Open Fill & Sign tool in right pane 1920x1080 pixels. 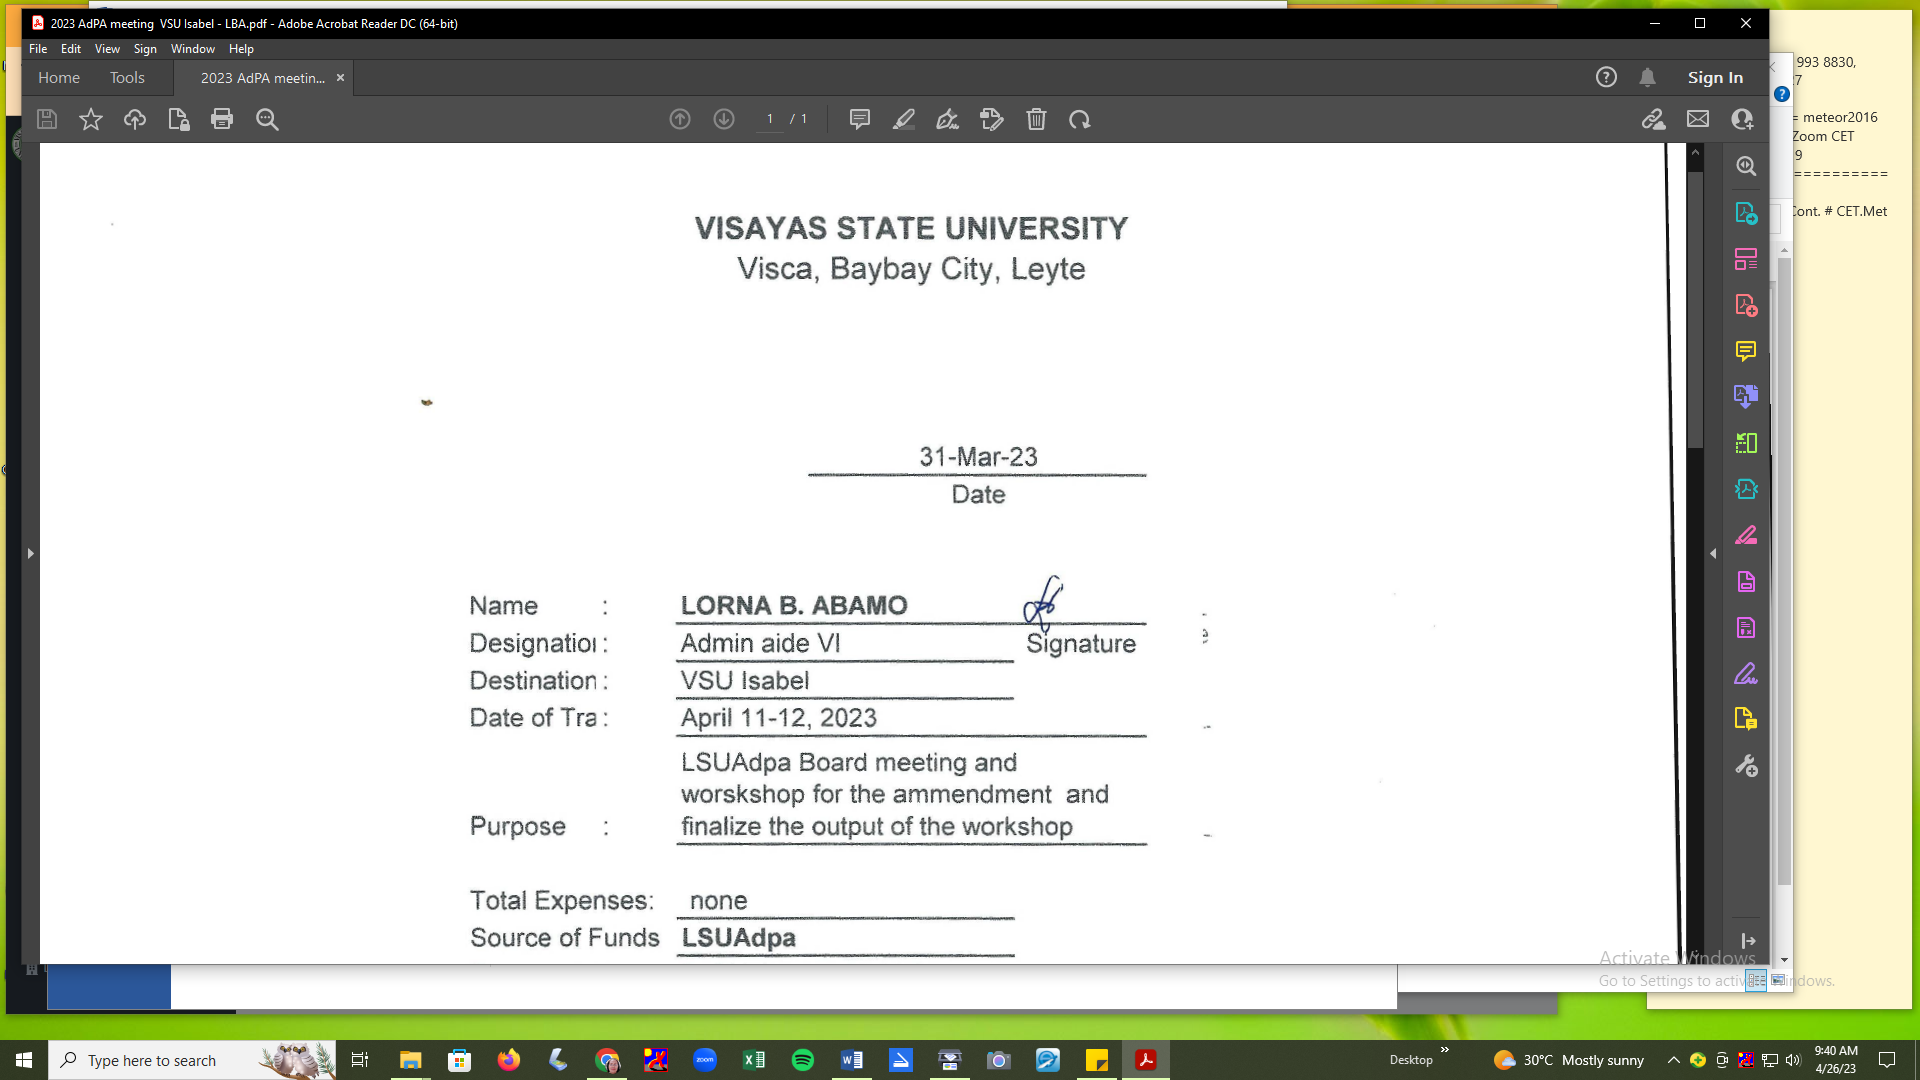pos(1746,674)
